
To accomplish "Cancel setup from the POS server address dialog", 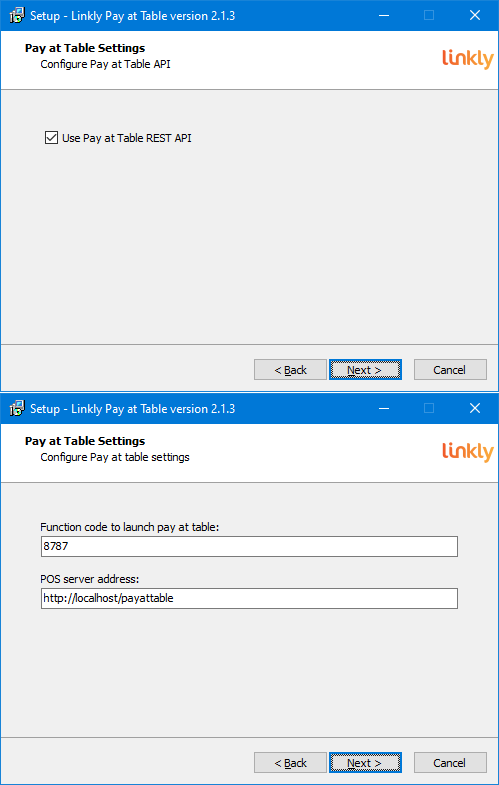I will (450, 762).
